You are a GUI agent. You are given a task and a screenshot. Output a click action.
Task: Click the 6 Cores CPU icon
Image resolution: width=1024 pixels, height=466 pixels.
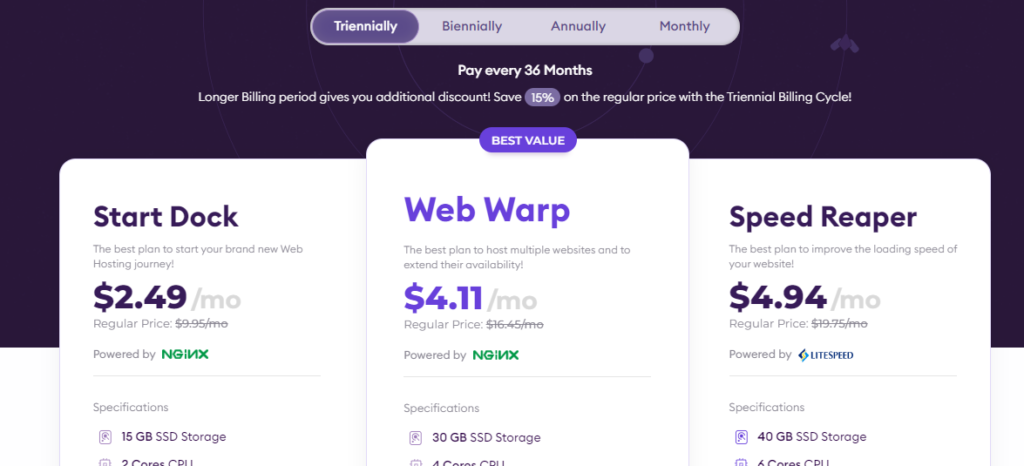tap(741, 462)
